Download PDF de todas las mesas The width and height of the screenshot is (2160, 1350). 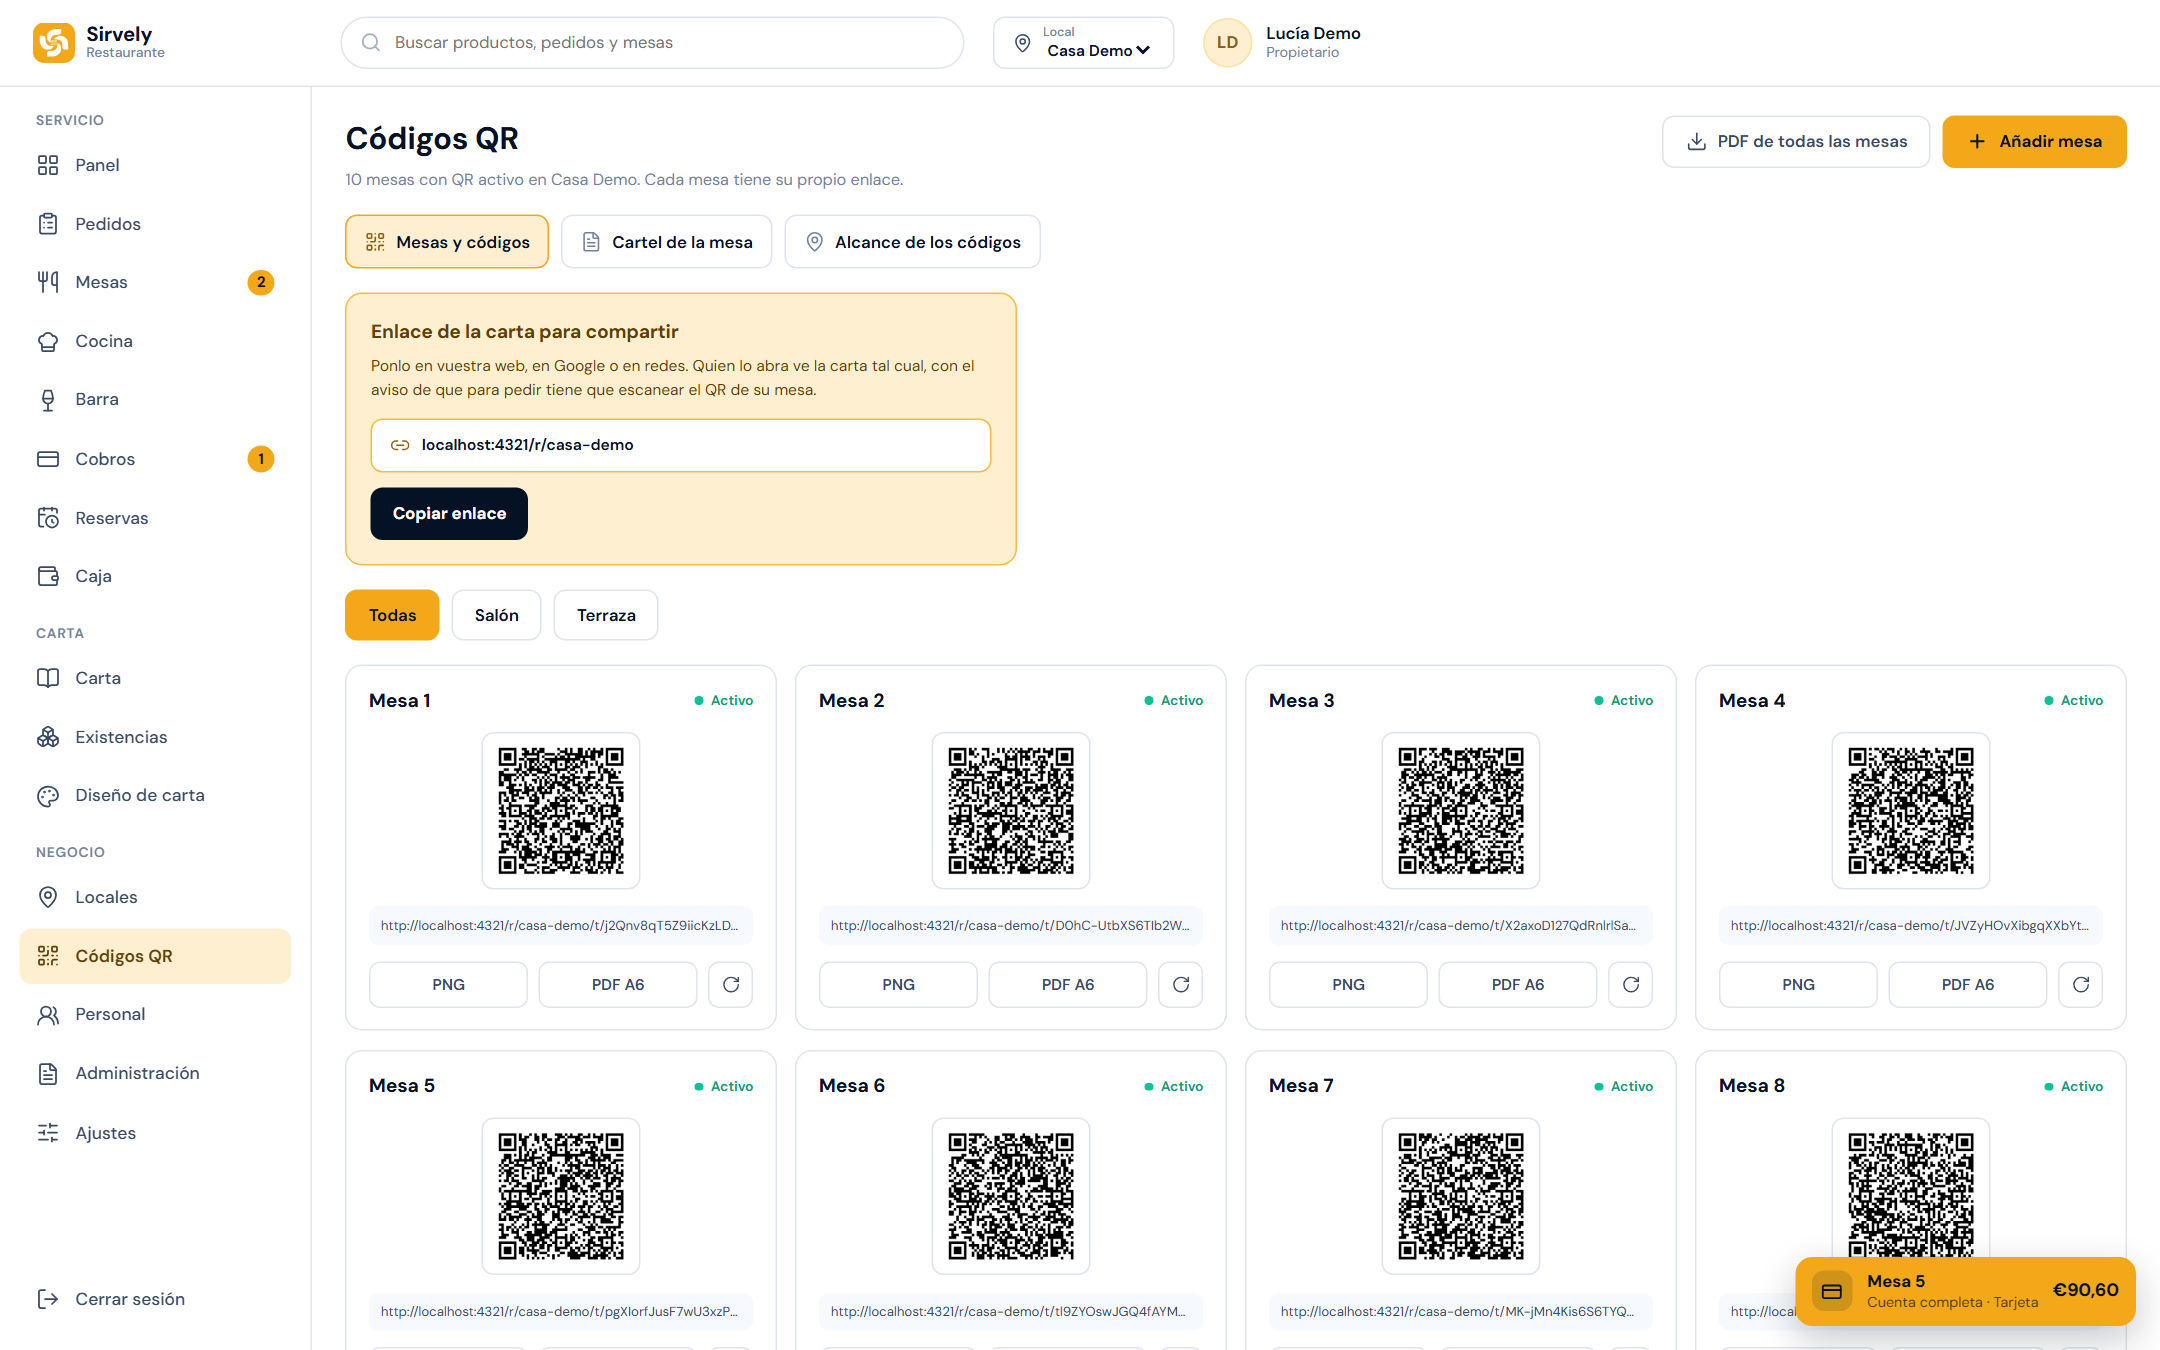click(x=1796, y=142)
